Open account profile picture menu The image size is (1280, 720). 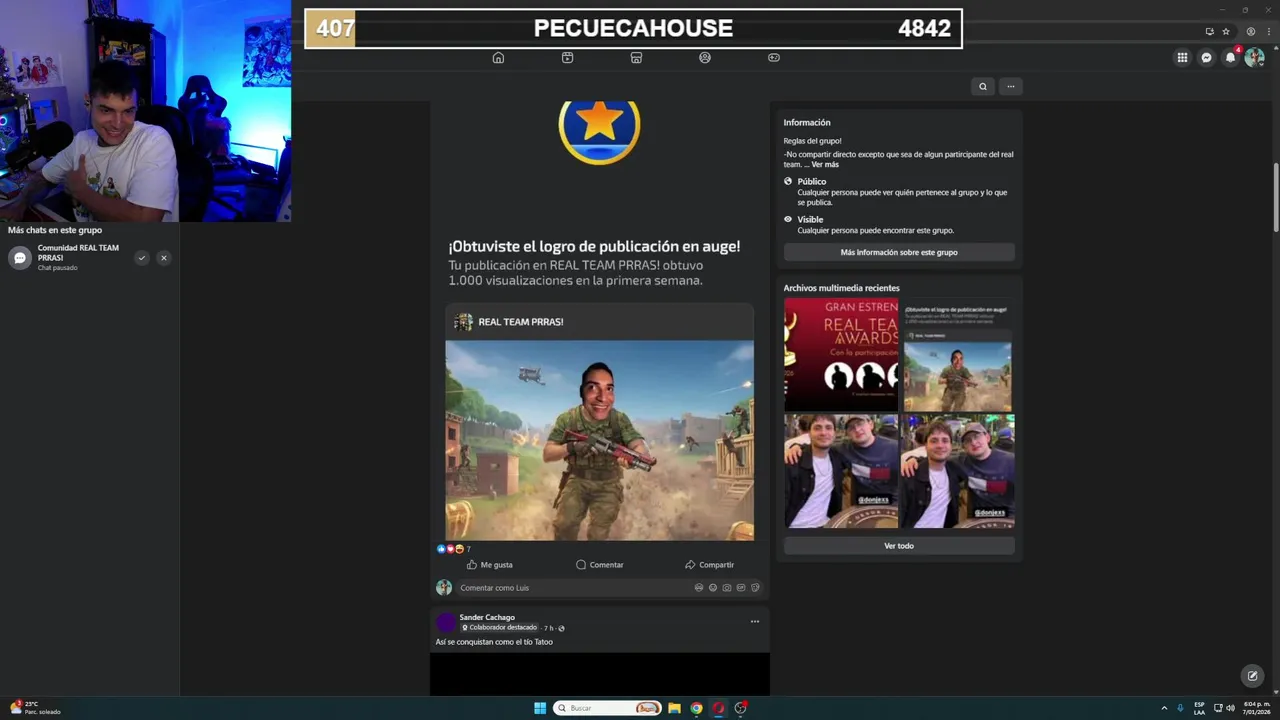(x=1254, y=58)
